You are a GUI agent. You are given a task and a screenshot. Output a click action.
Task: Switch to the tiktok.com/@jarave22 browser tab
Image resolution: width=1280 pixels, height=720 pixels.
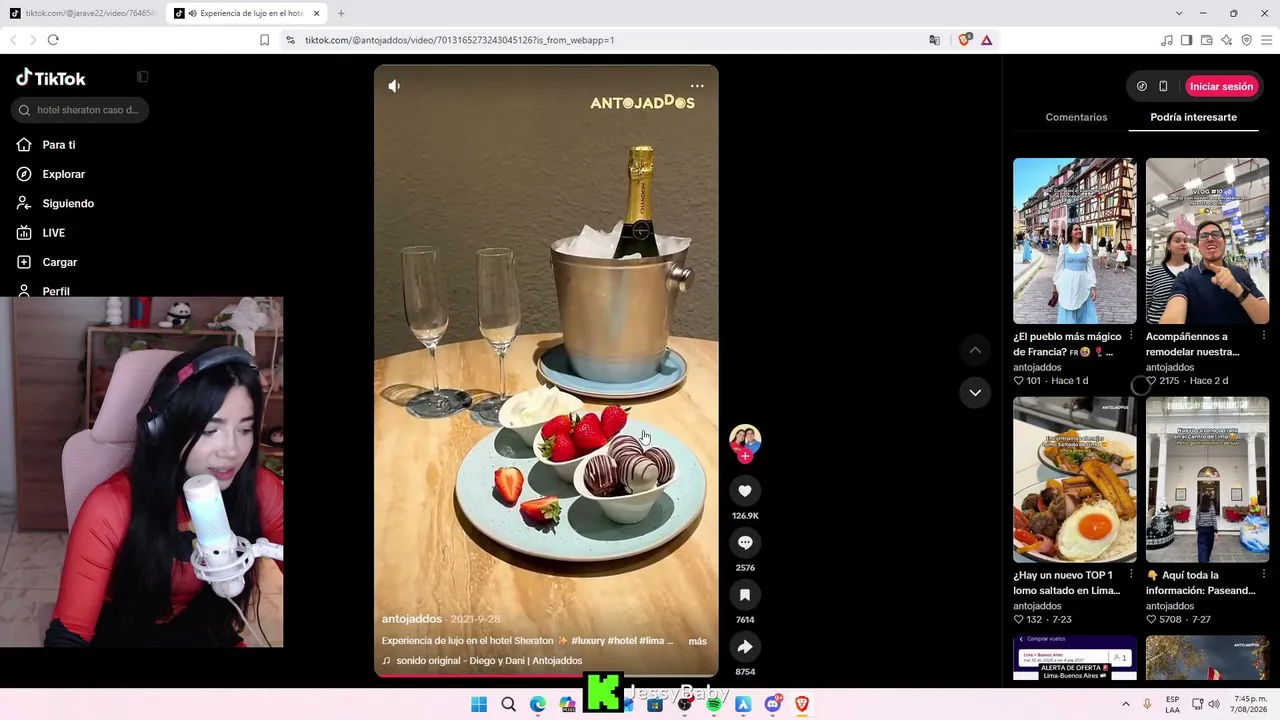[x=82, y=13]
